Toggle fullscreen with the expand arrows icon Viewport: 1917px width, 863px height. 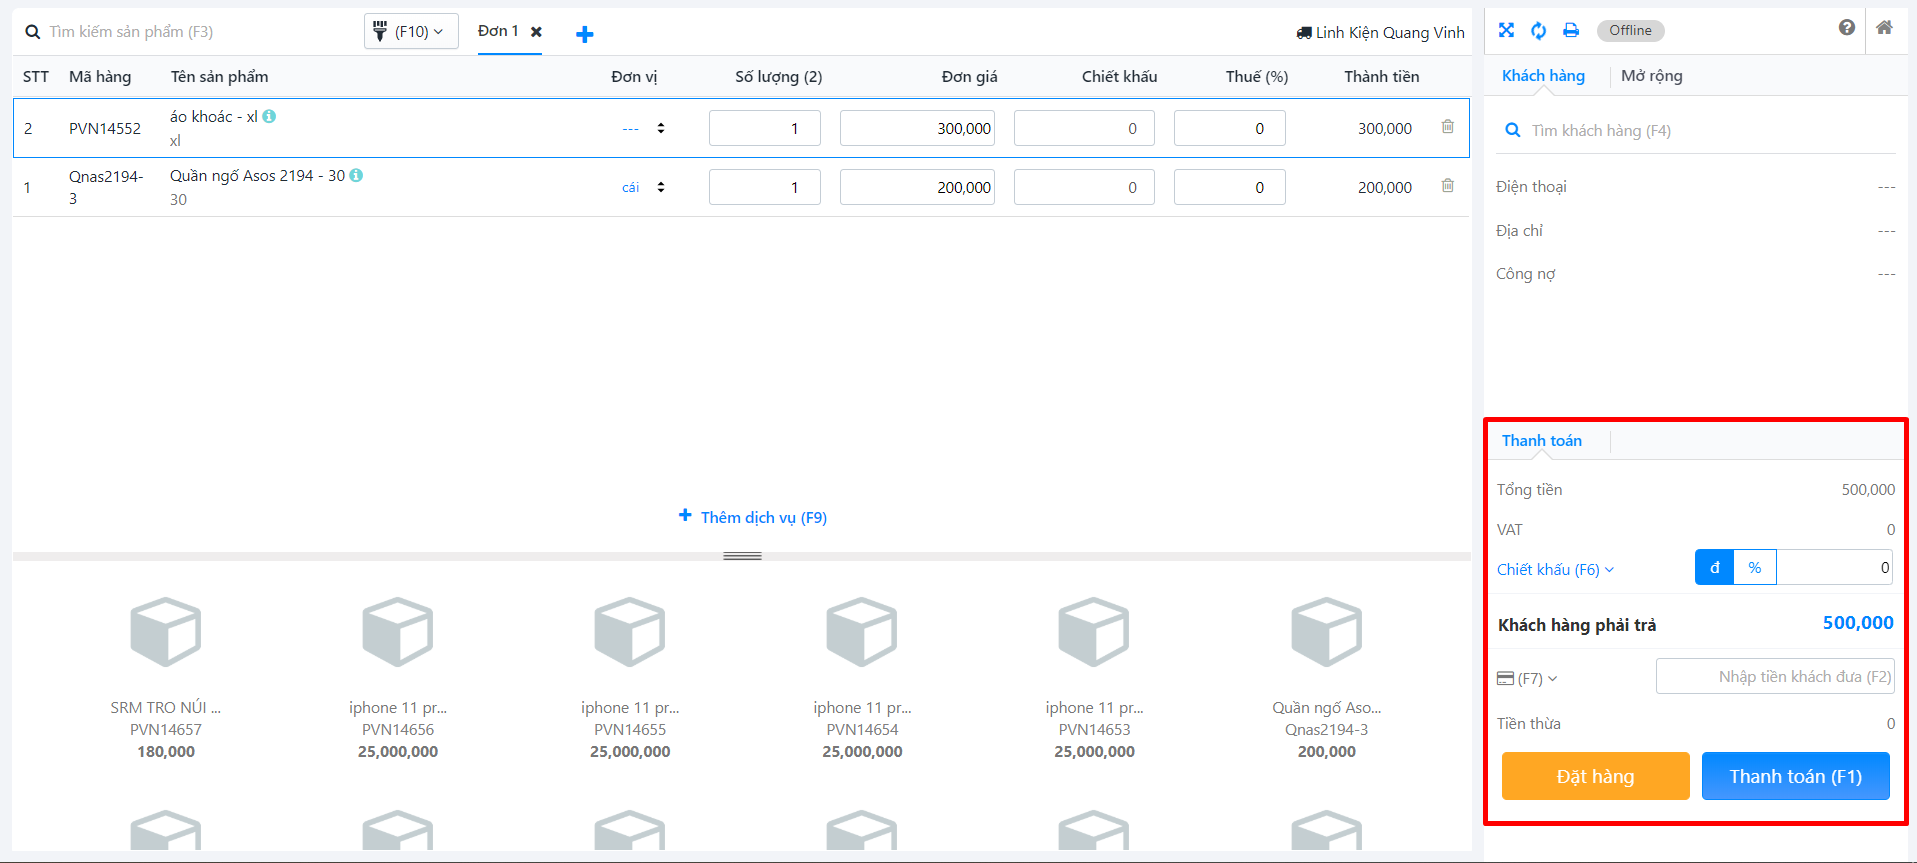pos(1506,30)
